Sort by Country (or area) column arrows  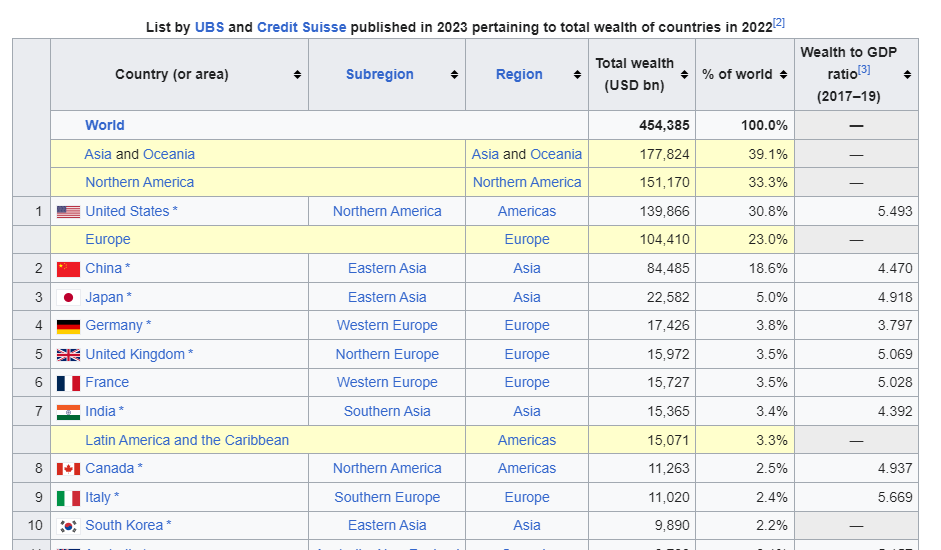(297, 74)
